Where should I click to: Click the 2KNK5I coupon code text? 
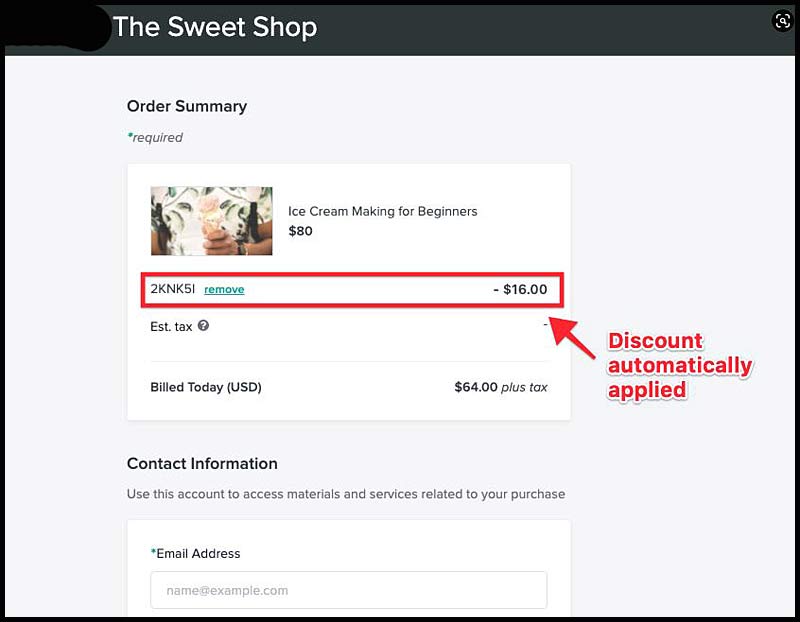point(172,289)
